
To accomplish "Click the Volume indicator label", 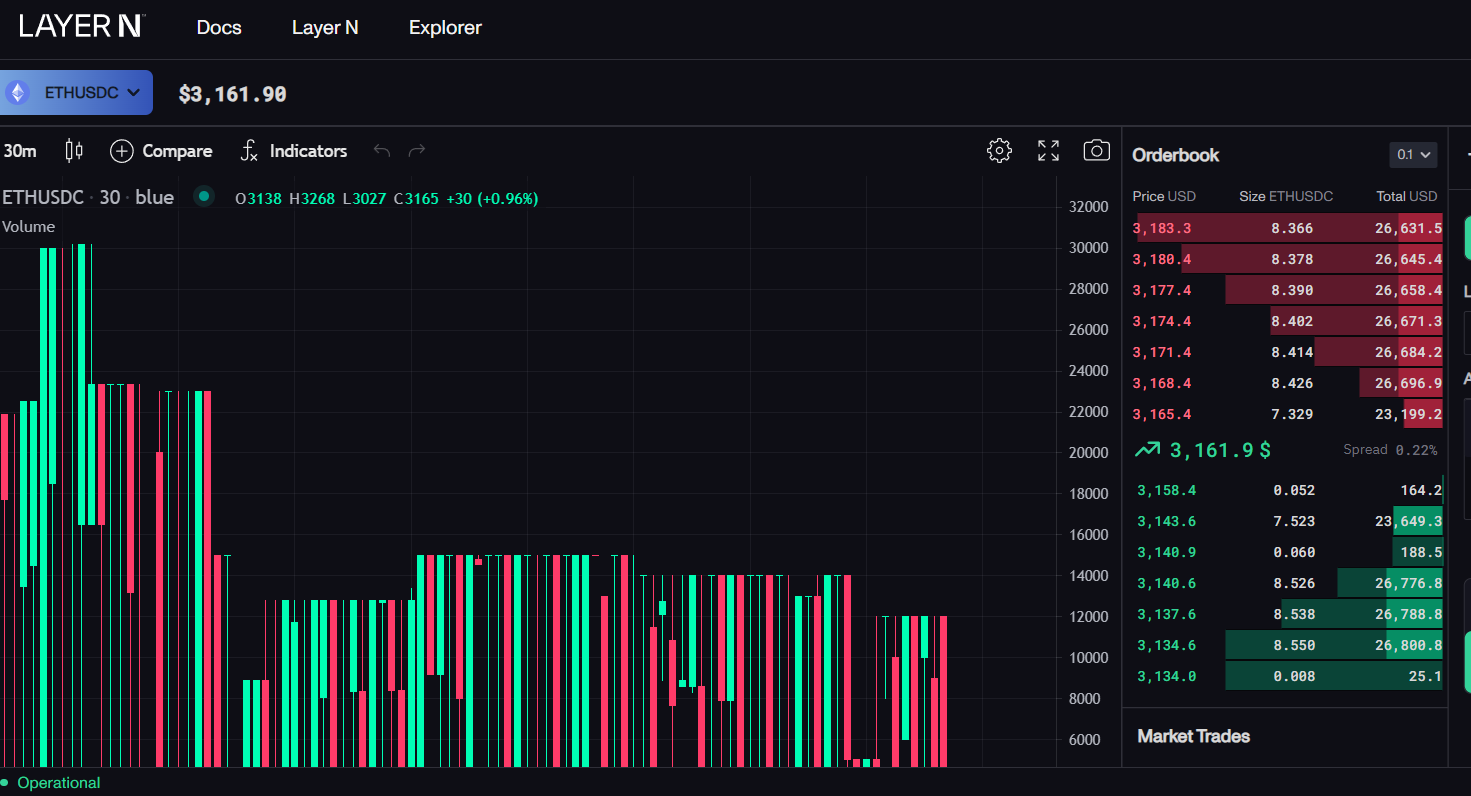I will tap(28, 227).
